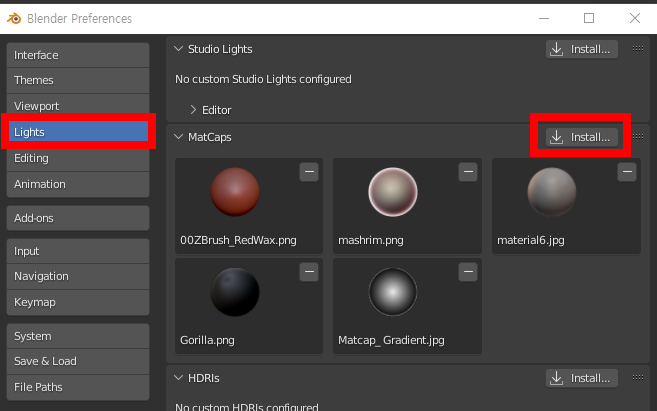Open the Navigation preferences
Screen dimensions: 657x411
tap(78, 277)
